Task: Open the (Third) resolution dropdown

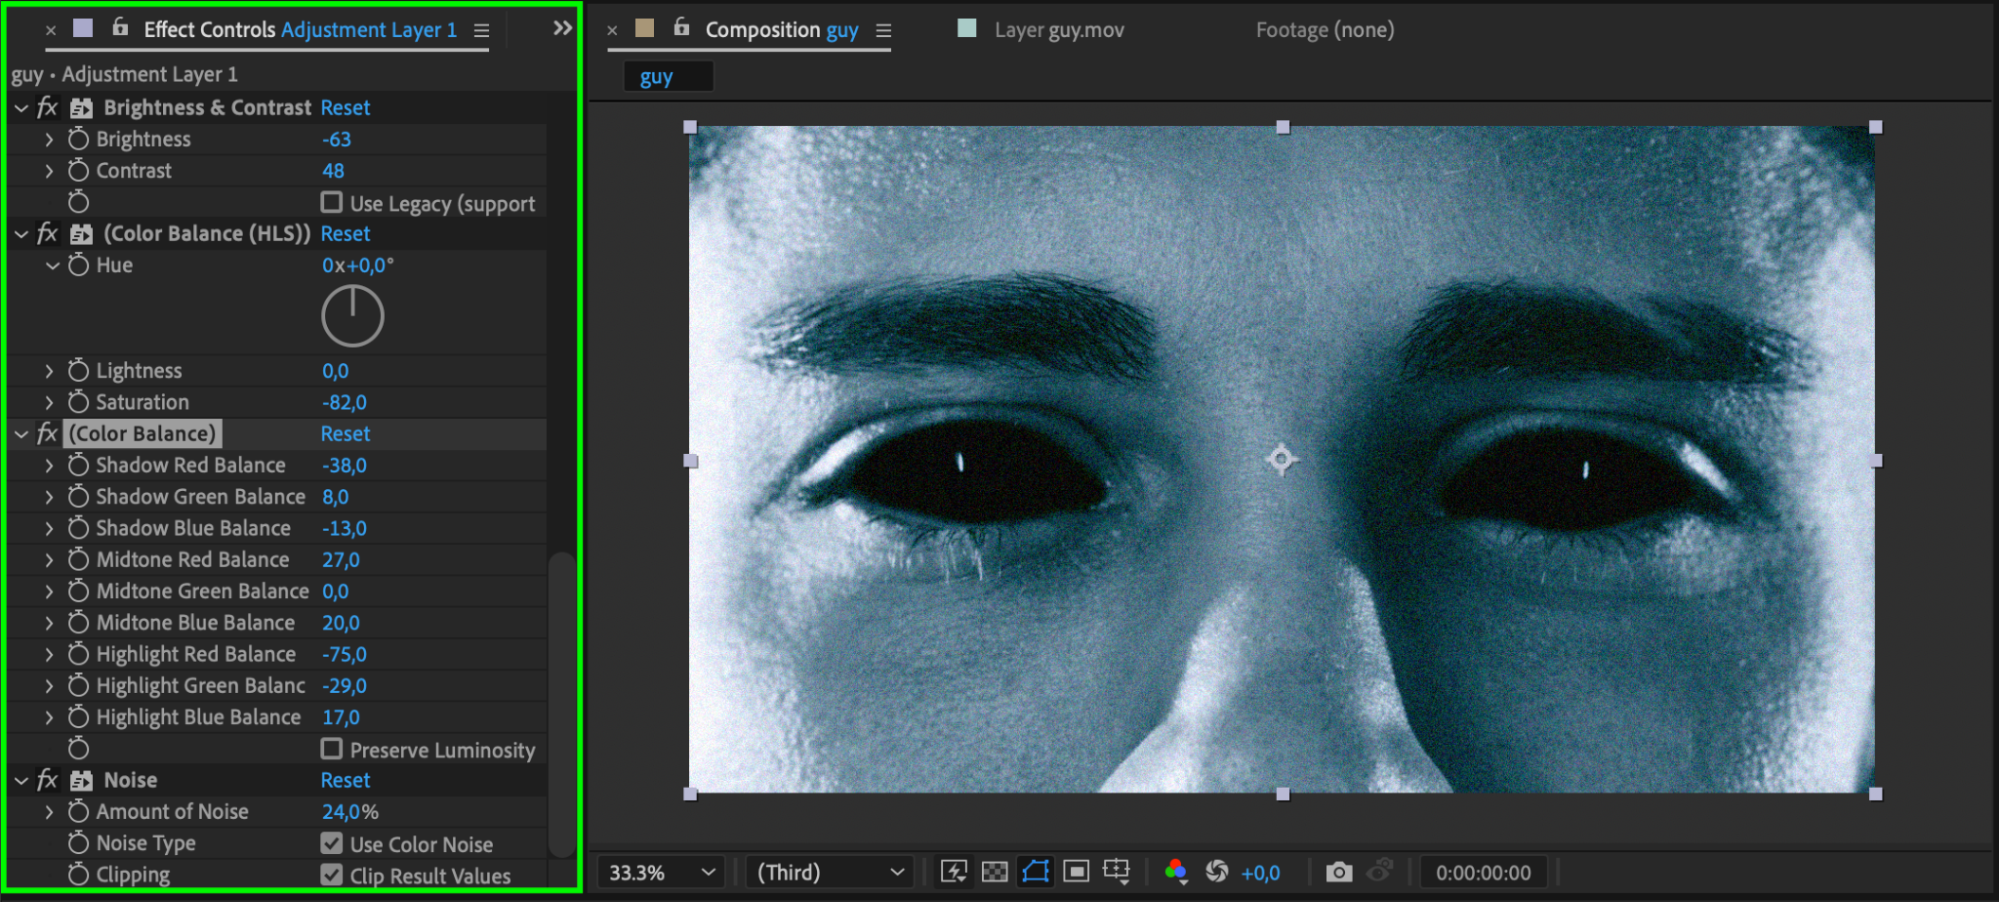Action: point(830,872)
